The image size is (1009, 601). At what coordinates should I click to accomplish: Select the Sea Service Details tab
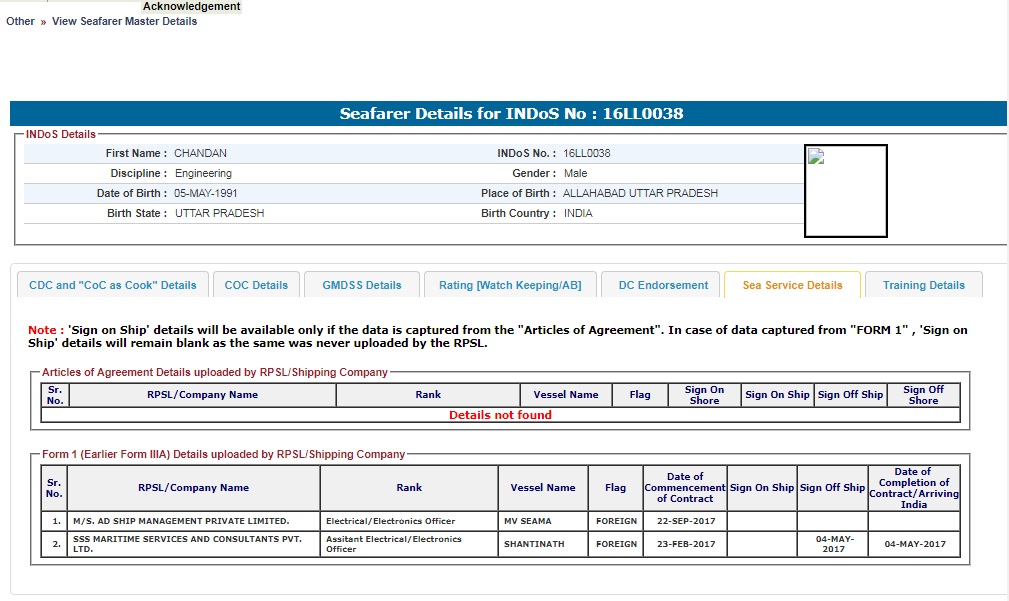792,285
